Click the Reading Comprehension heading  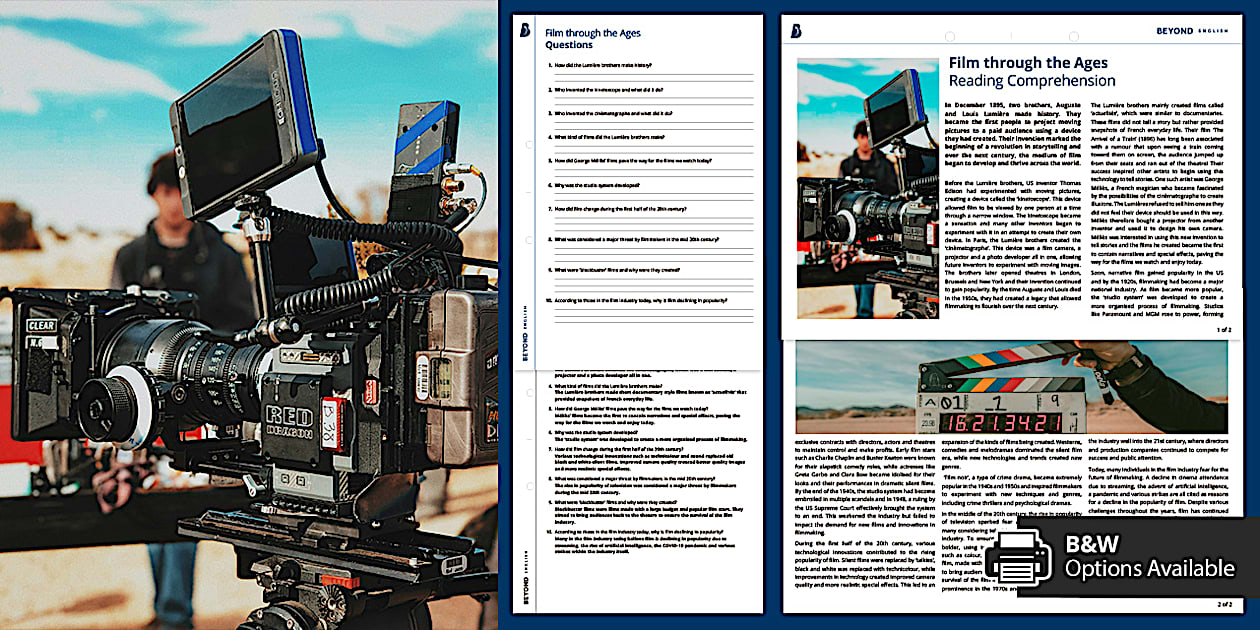click(1031, 81)
